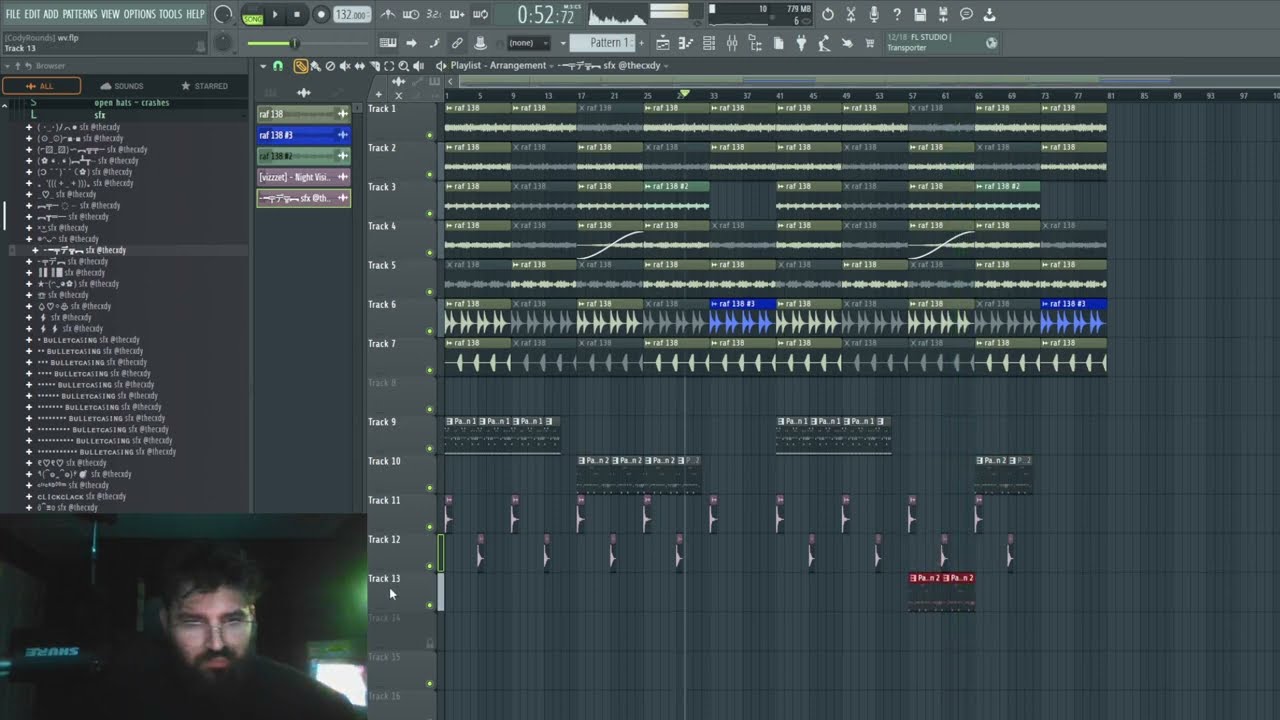The image size is (1280, 720).
Task: Select the playlist delete tool
Action: click(x=330, y=66)
